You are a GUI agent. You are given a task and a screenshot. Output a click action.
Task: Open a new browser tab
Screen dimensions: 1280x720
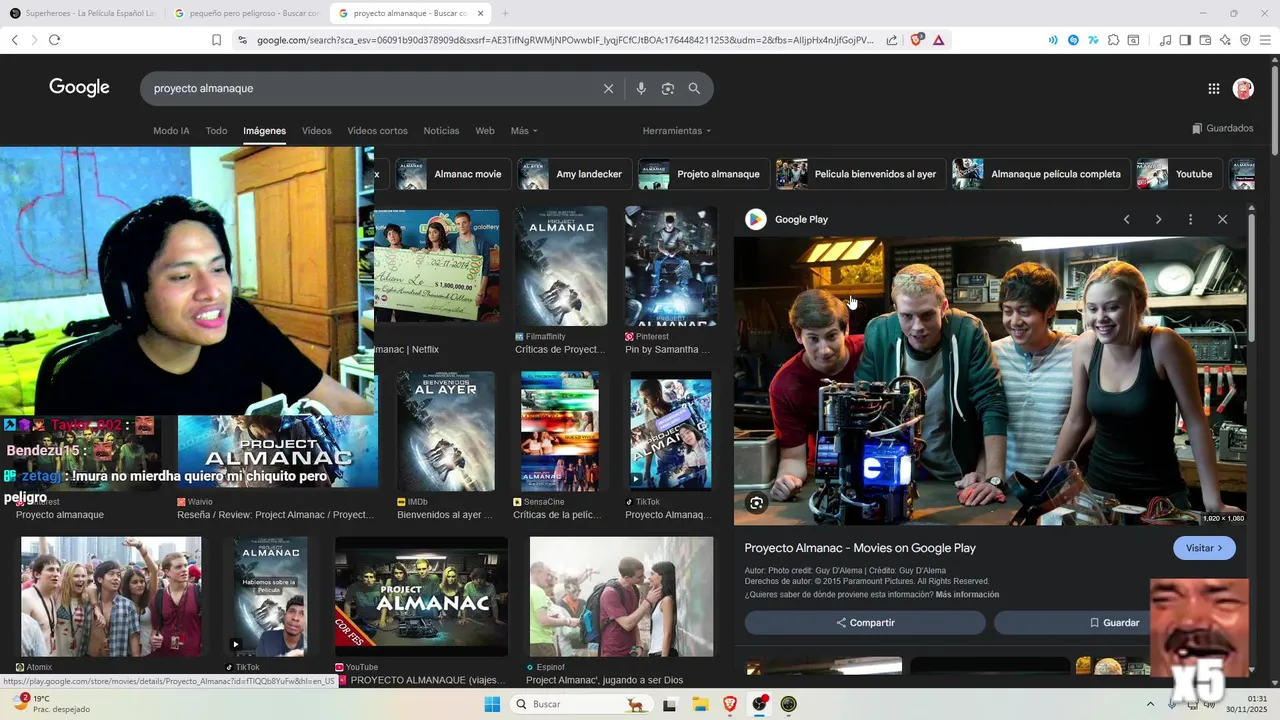pos(505,13)
